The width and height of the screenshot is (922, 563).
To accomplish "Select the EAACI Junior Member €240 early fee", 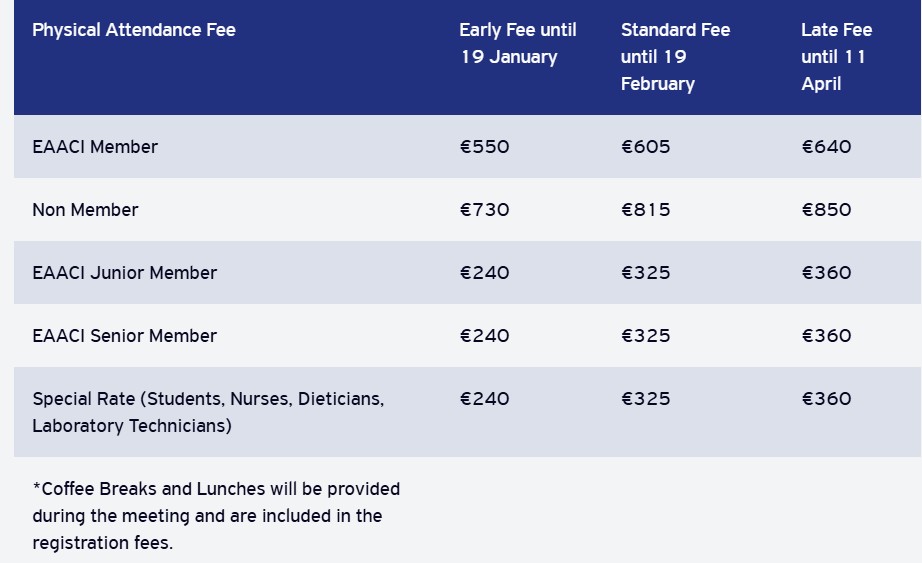I will (485, 273).
